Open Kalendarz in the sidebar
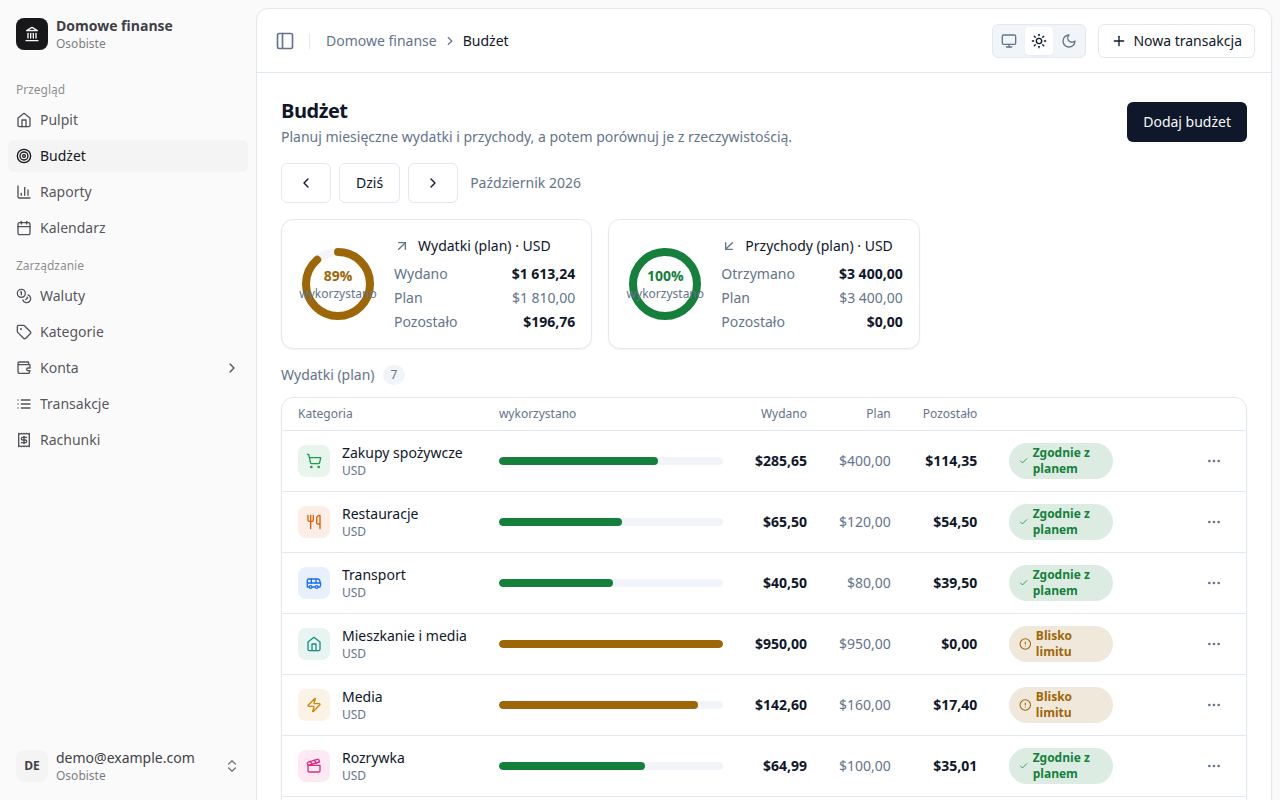 (x=128, y=228)
